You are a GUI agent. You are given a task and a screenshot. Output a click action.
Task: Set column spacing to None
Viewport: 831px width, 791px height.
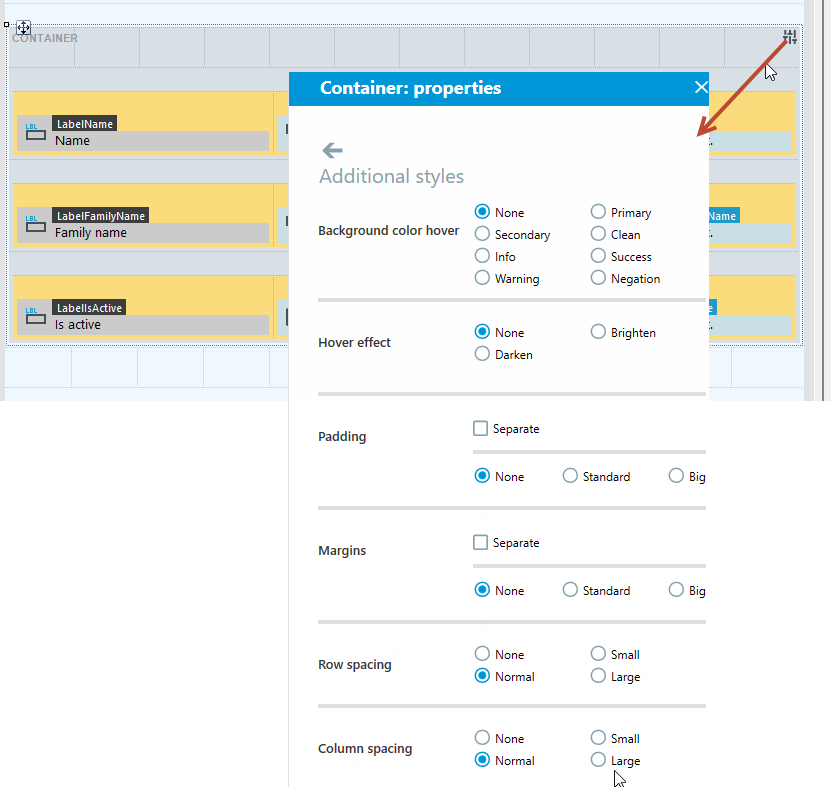pos(482,737)
